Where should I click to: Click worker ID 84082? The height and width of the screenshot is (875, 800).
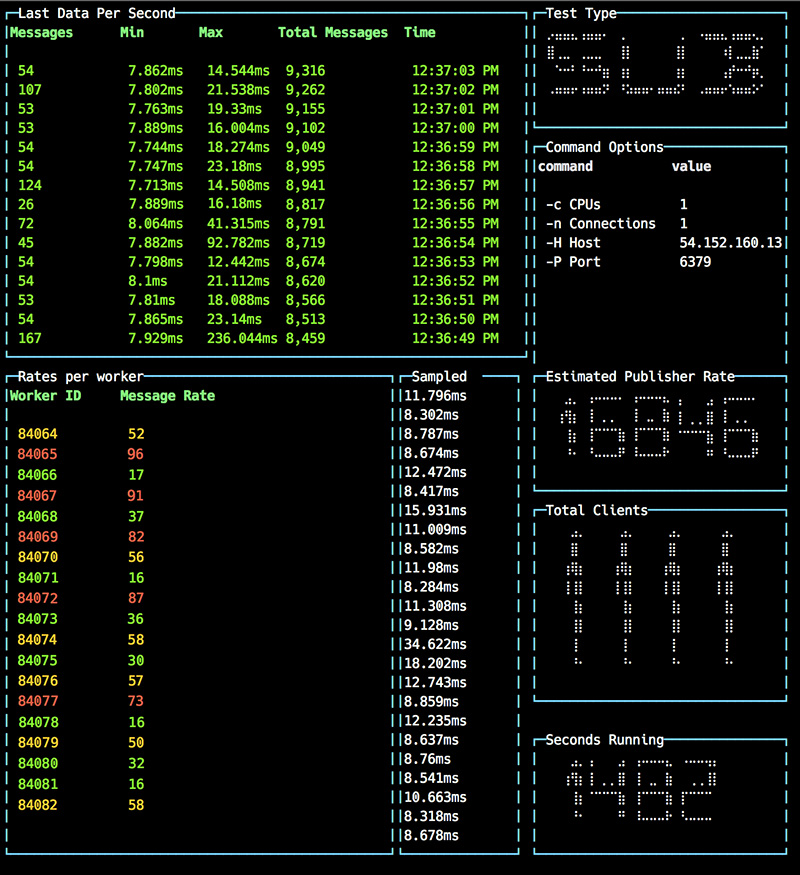[38, 805]
